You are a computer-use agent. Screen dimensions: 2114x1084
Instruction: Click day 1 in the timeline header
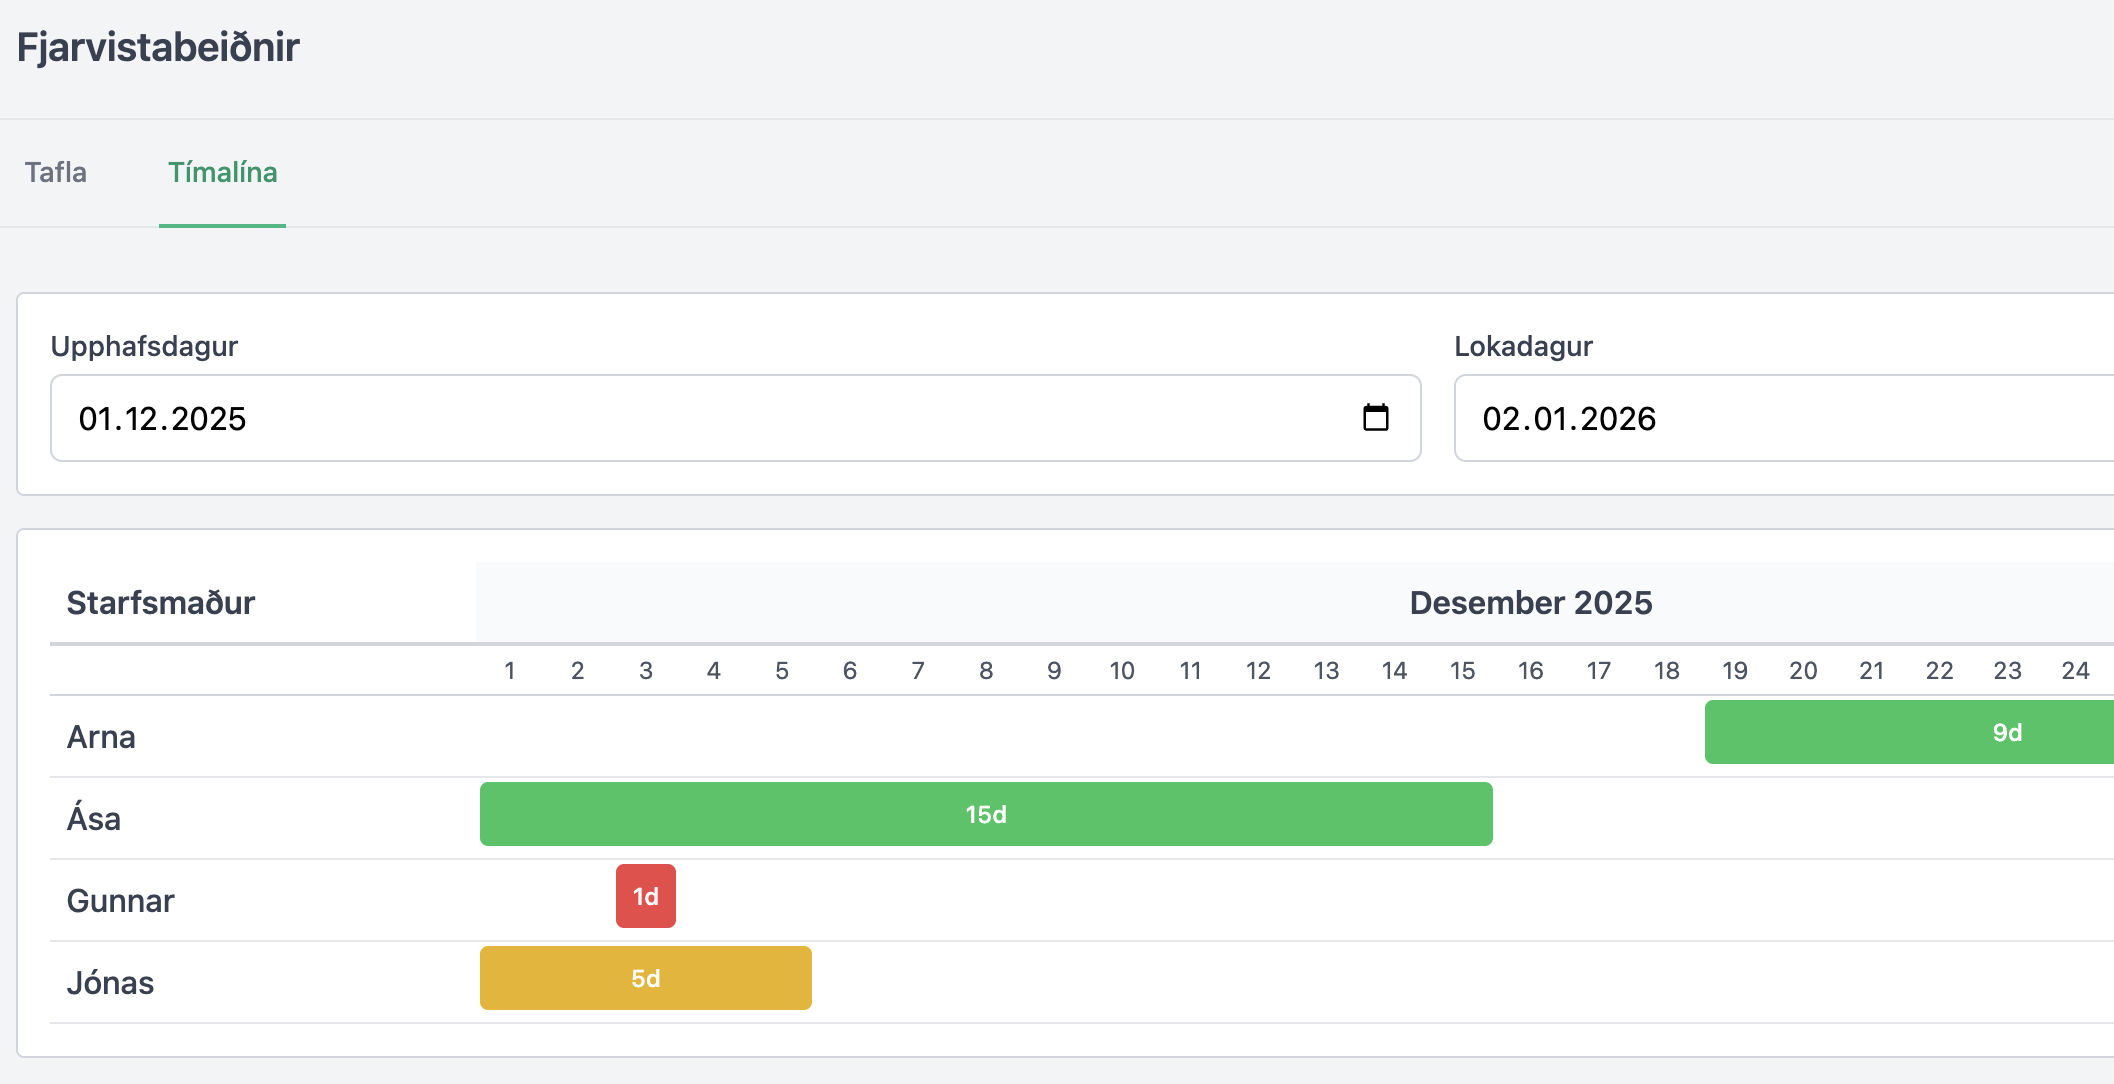[x=510, y=671]
